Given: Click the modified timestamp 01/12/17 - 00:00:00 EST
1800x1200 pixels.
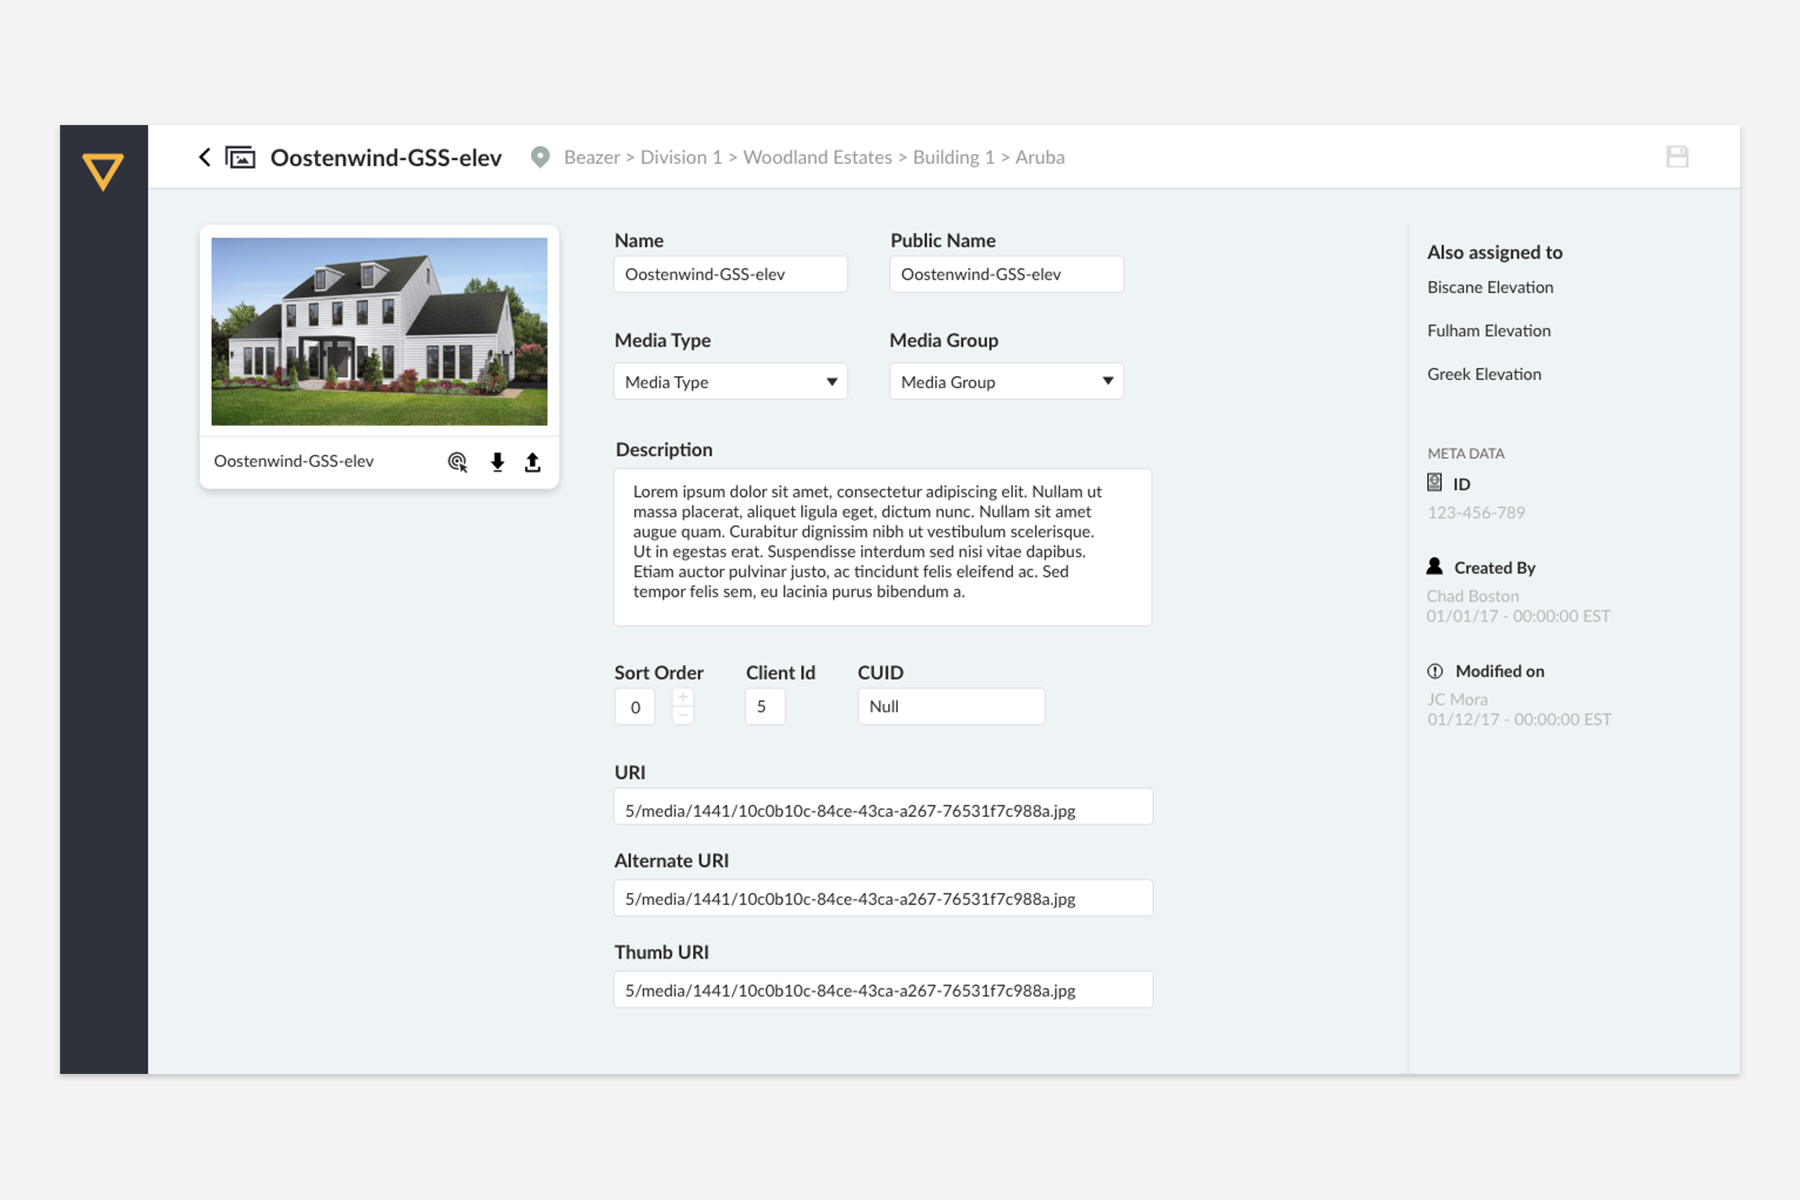Looking at the screenshot, I should (x=1519, y=719).
